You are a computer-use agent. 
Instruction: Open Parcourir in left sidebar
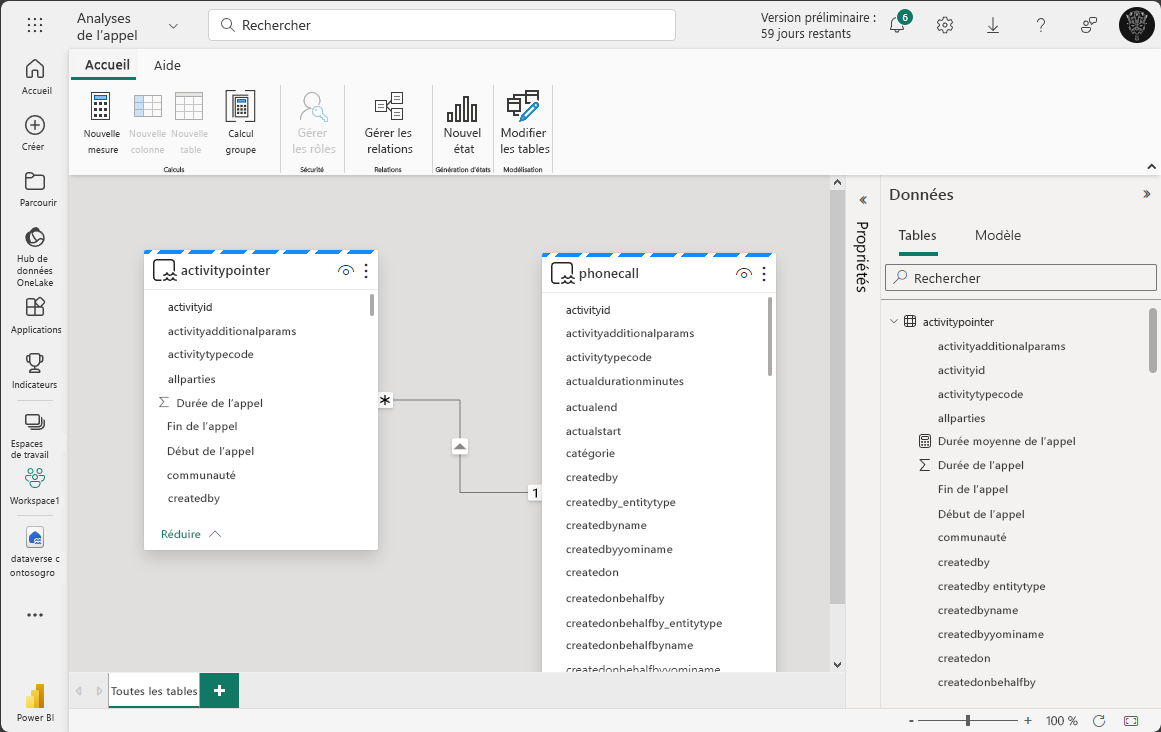click(x=35, y=189)
